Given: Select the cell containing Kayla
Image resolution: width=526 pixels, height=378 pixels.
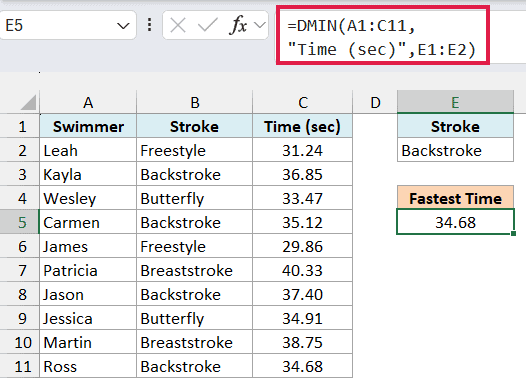Looking at the screenshot, I should coord(88,174).
